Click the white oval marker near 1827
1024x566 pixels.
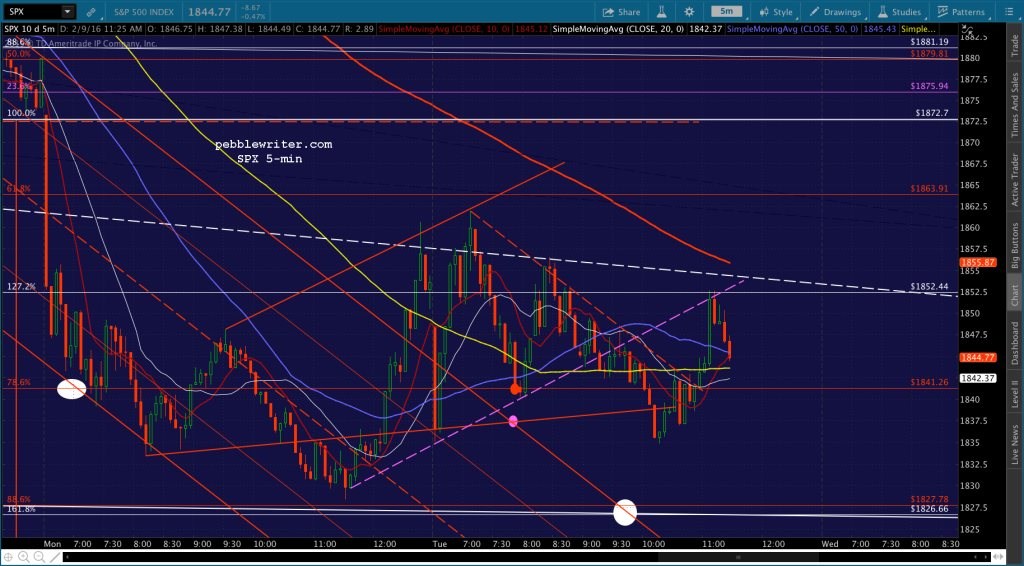[x=625, y=512]
